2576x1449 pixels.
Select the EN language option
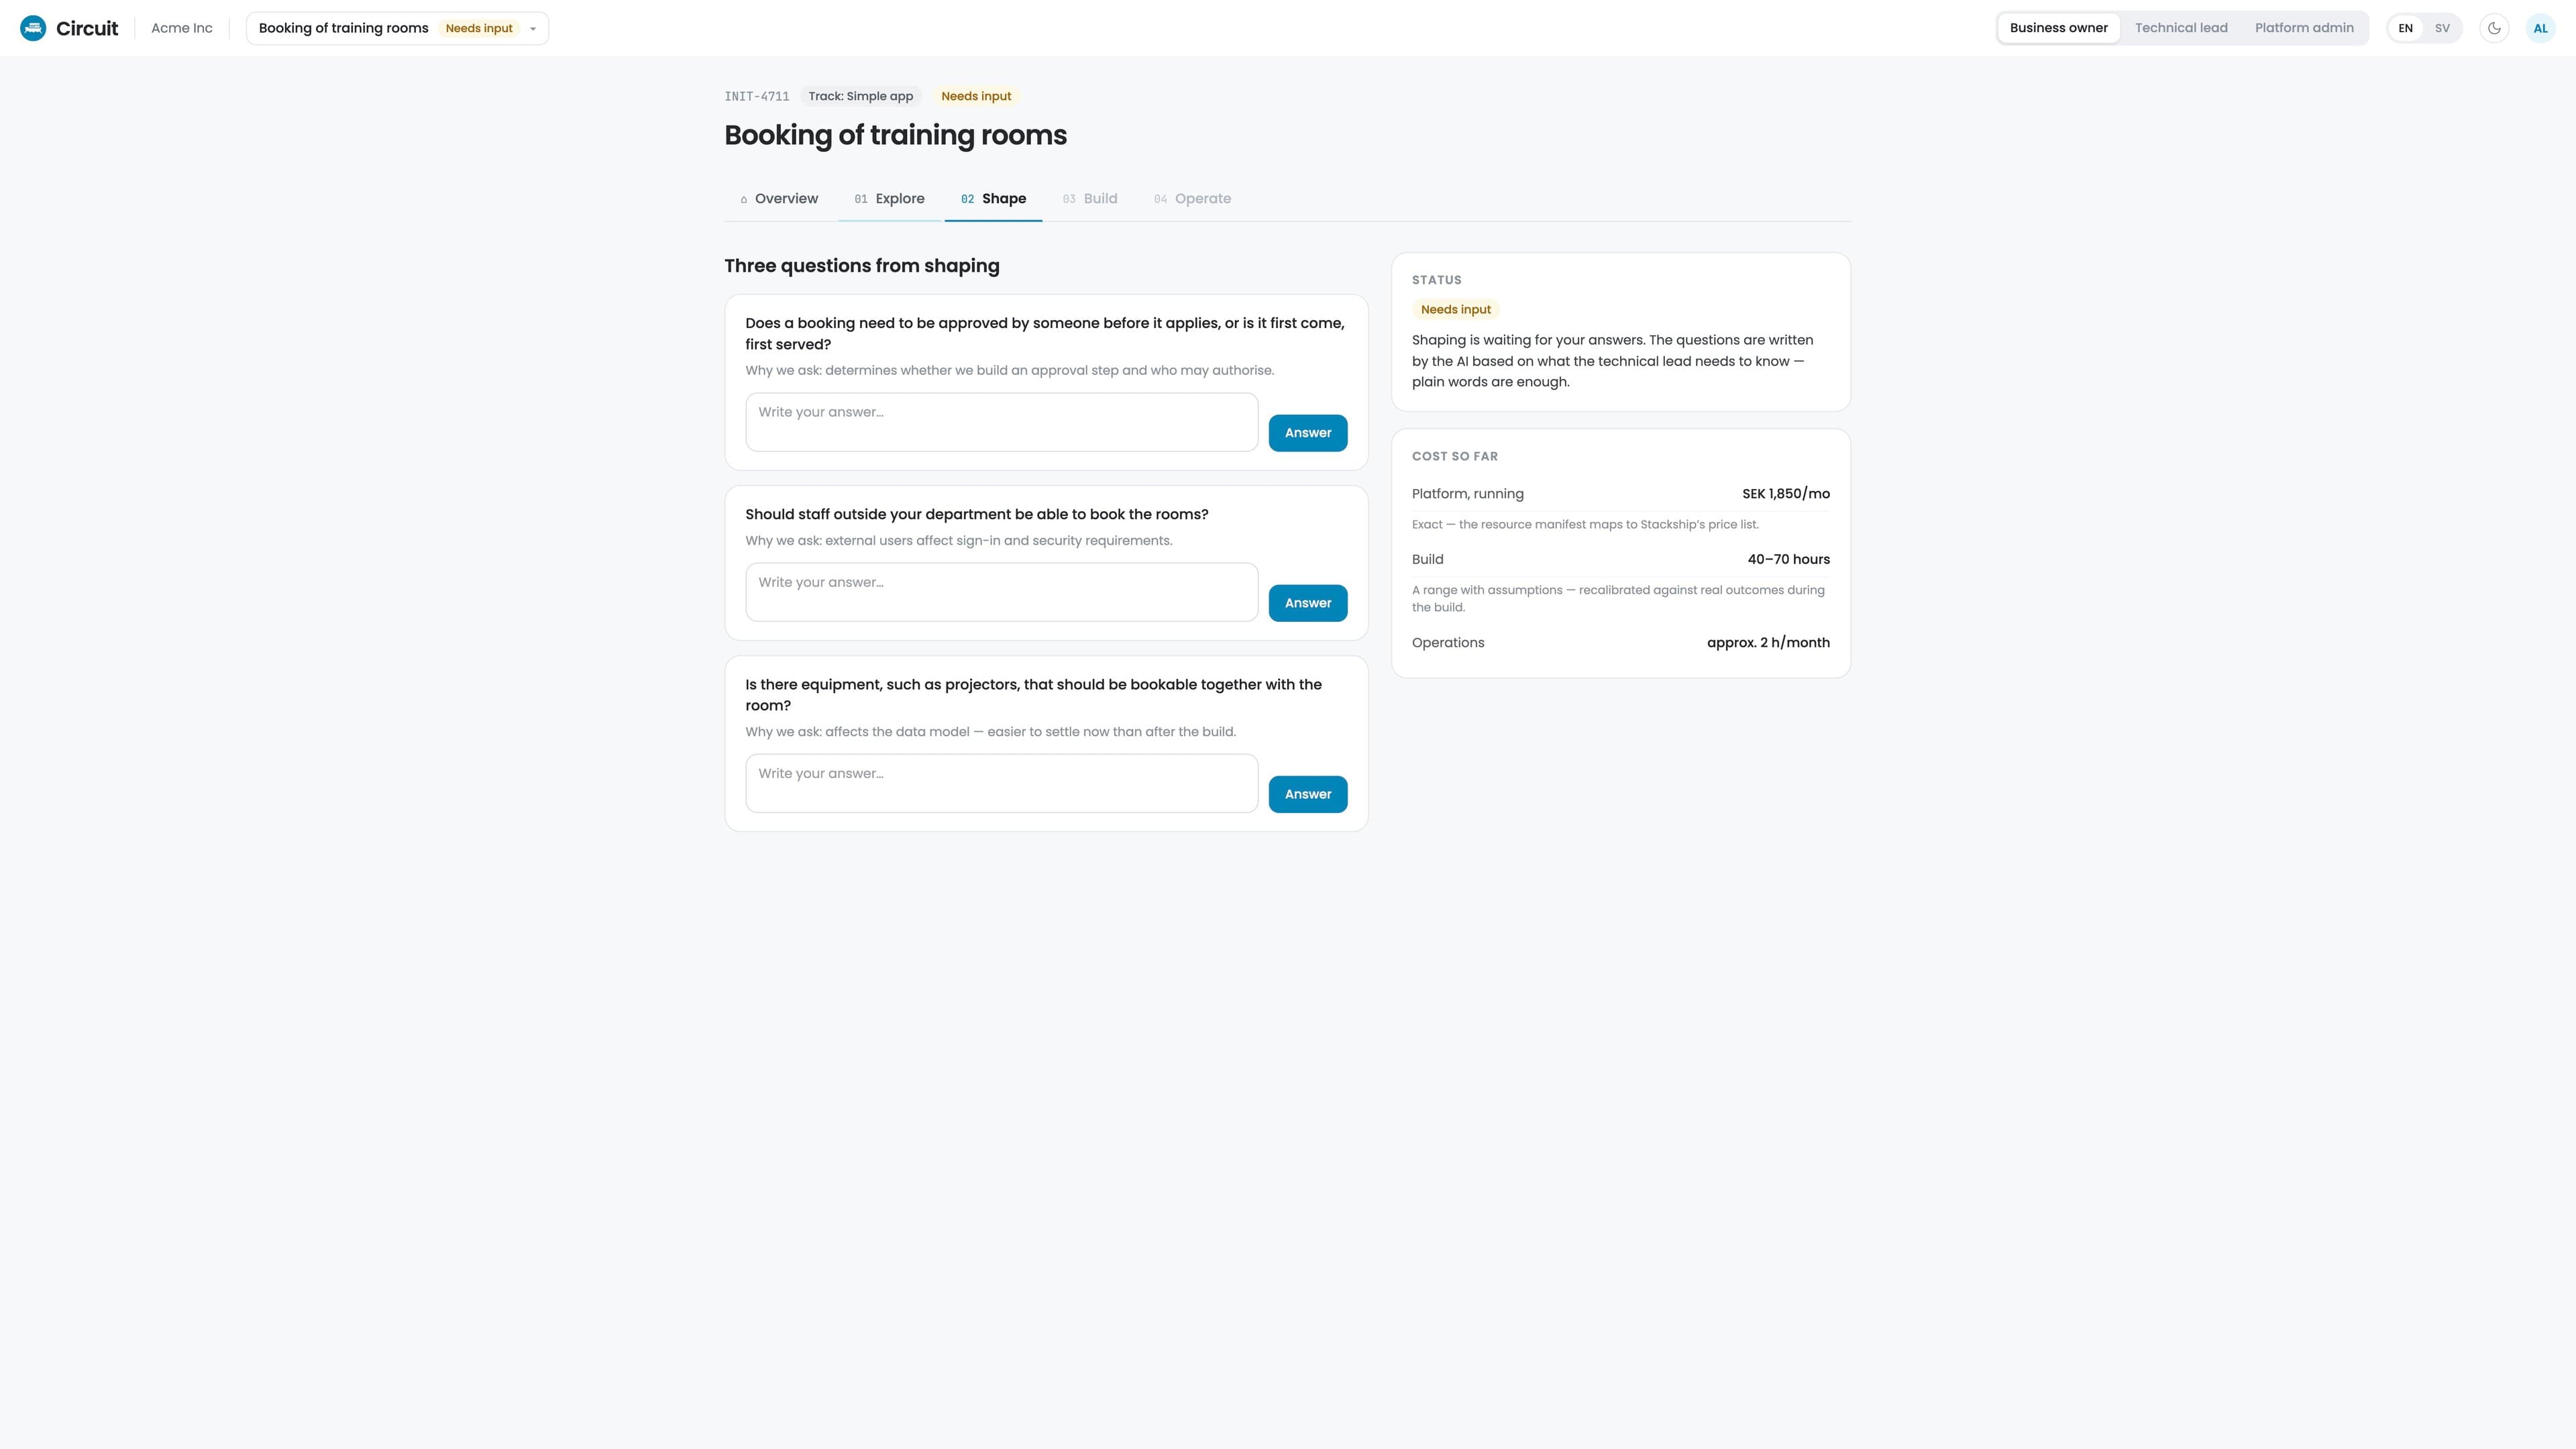(x=2405, y=28)
